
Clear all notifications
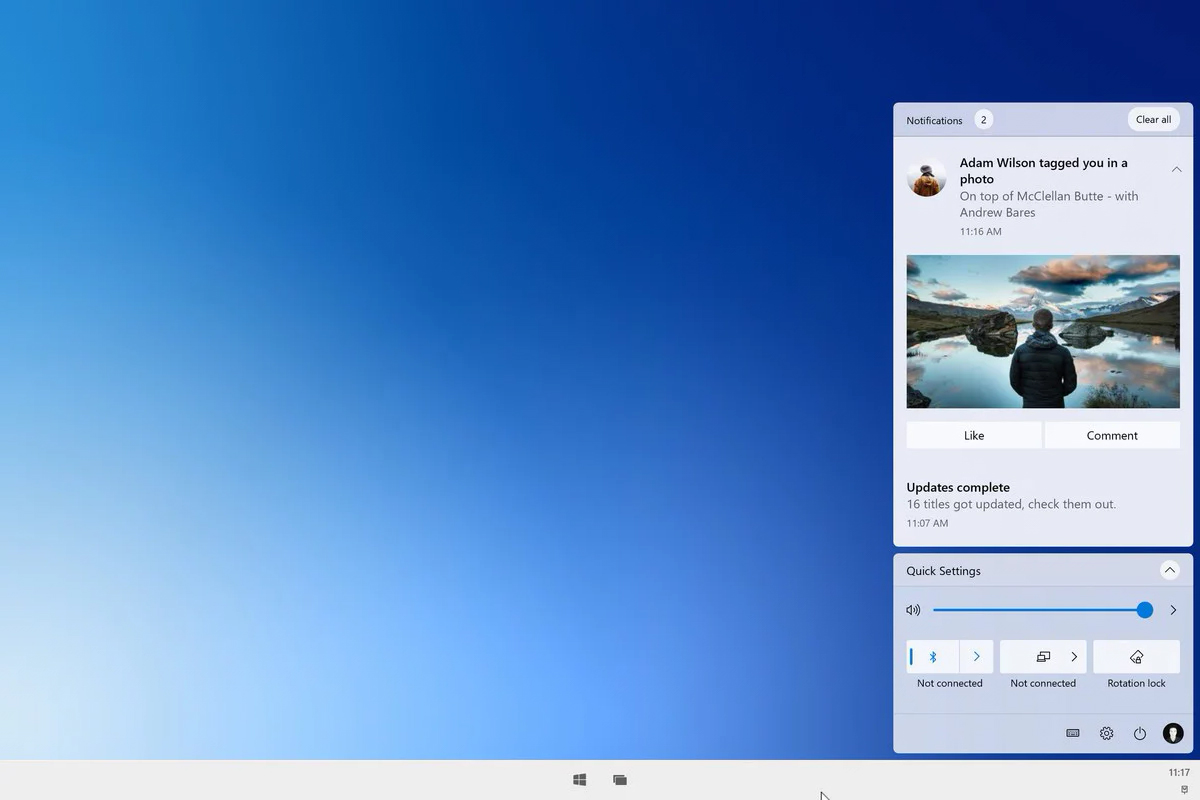pos(1153,120)
